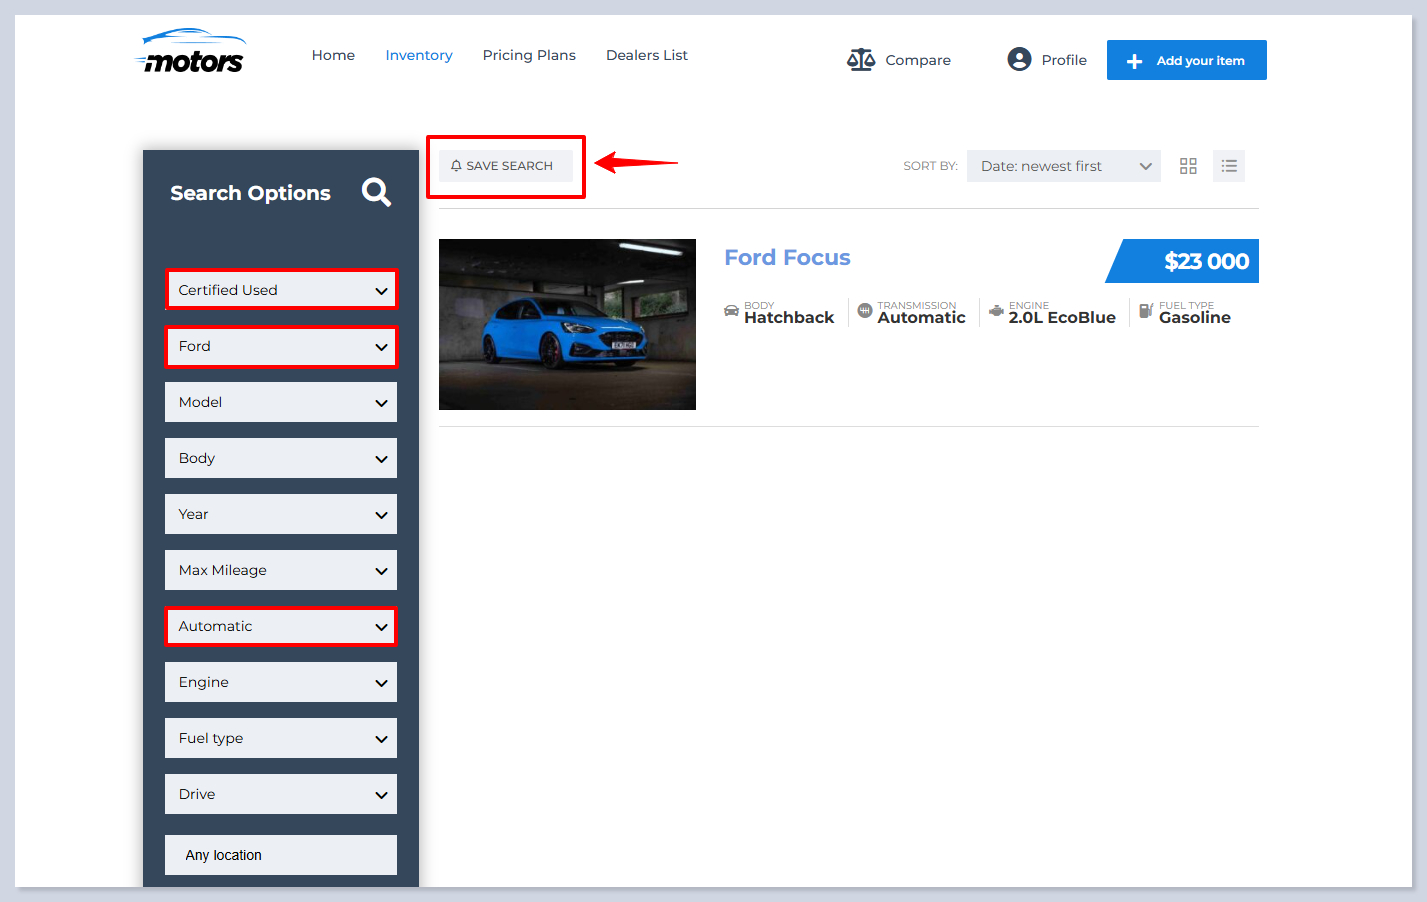Click the search magnifier icon in Search Options
Image resolution: width=1427 pixels, height=902 pixels.
[376, 192]
